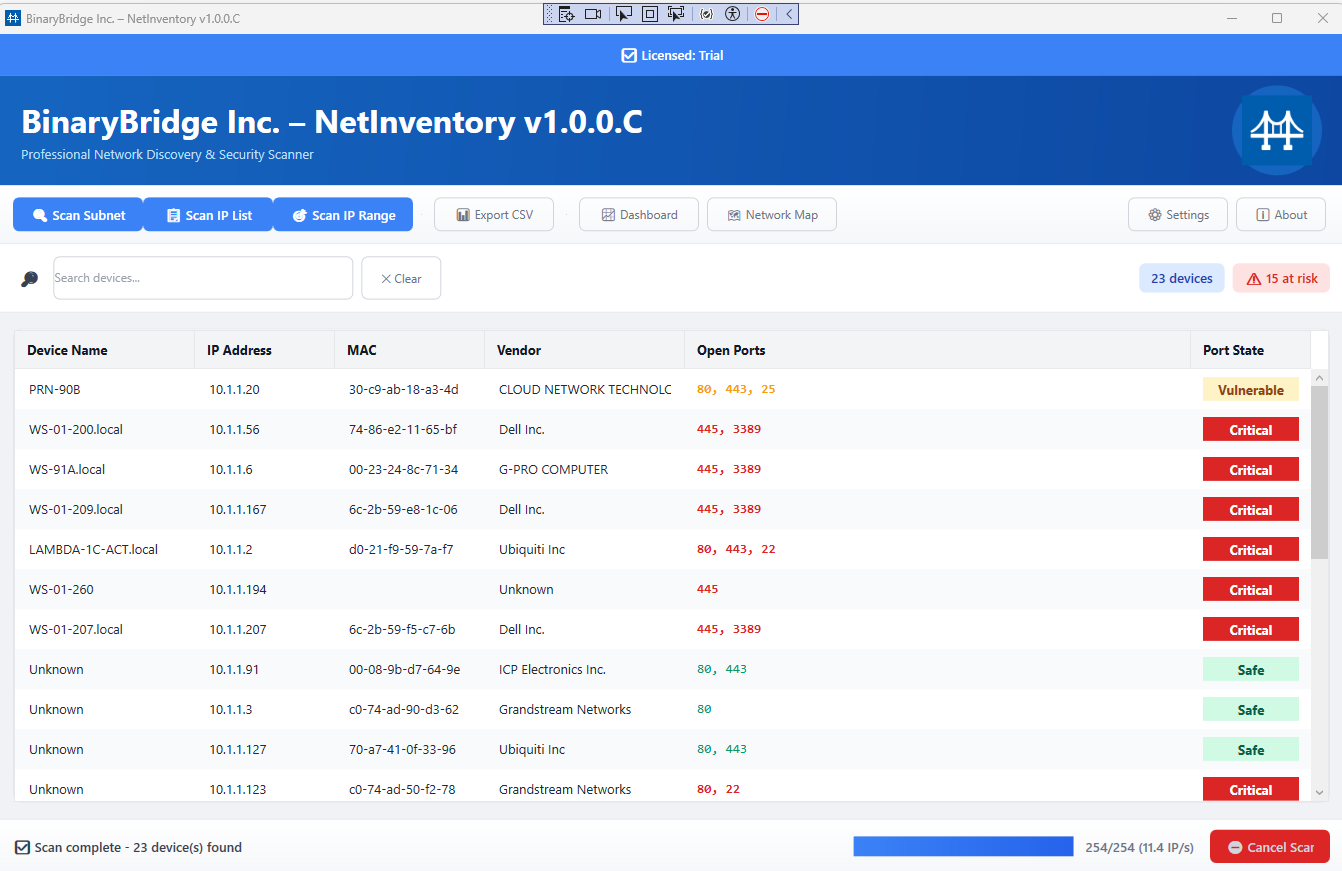Sort by Vendor column header
This screenshot has width=1342, height=871.
pyautogui.click(x=584, y=350)
